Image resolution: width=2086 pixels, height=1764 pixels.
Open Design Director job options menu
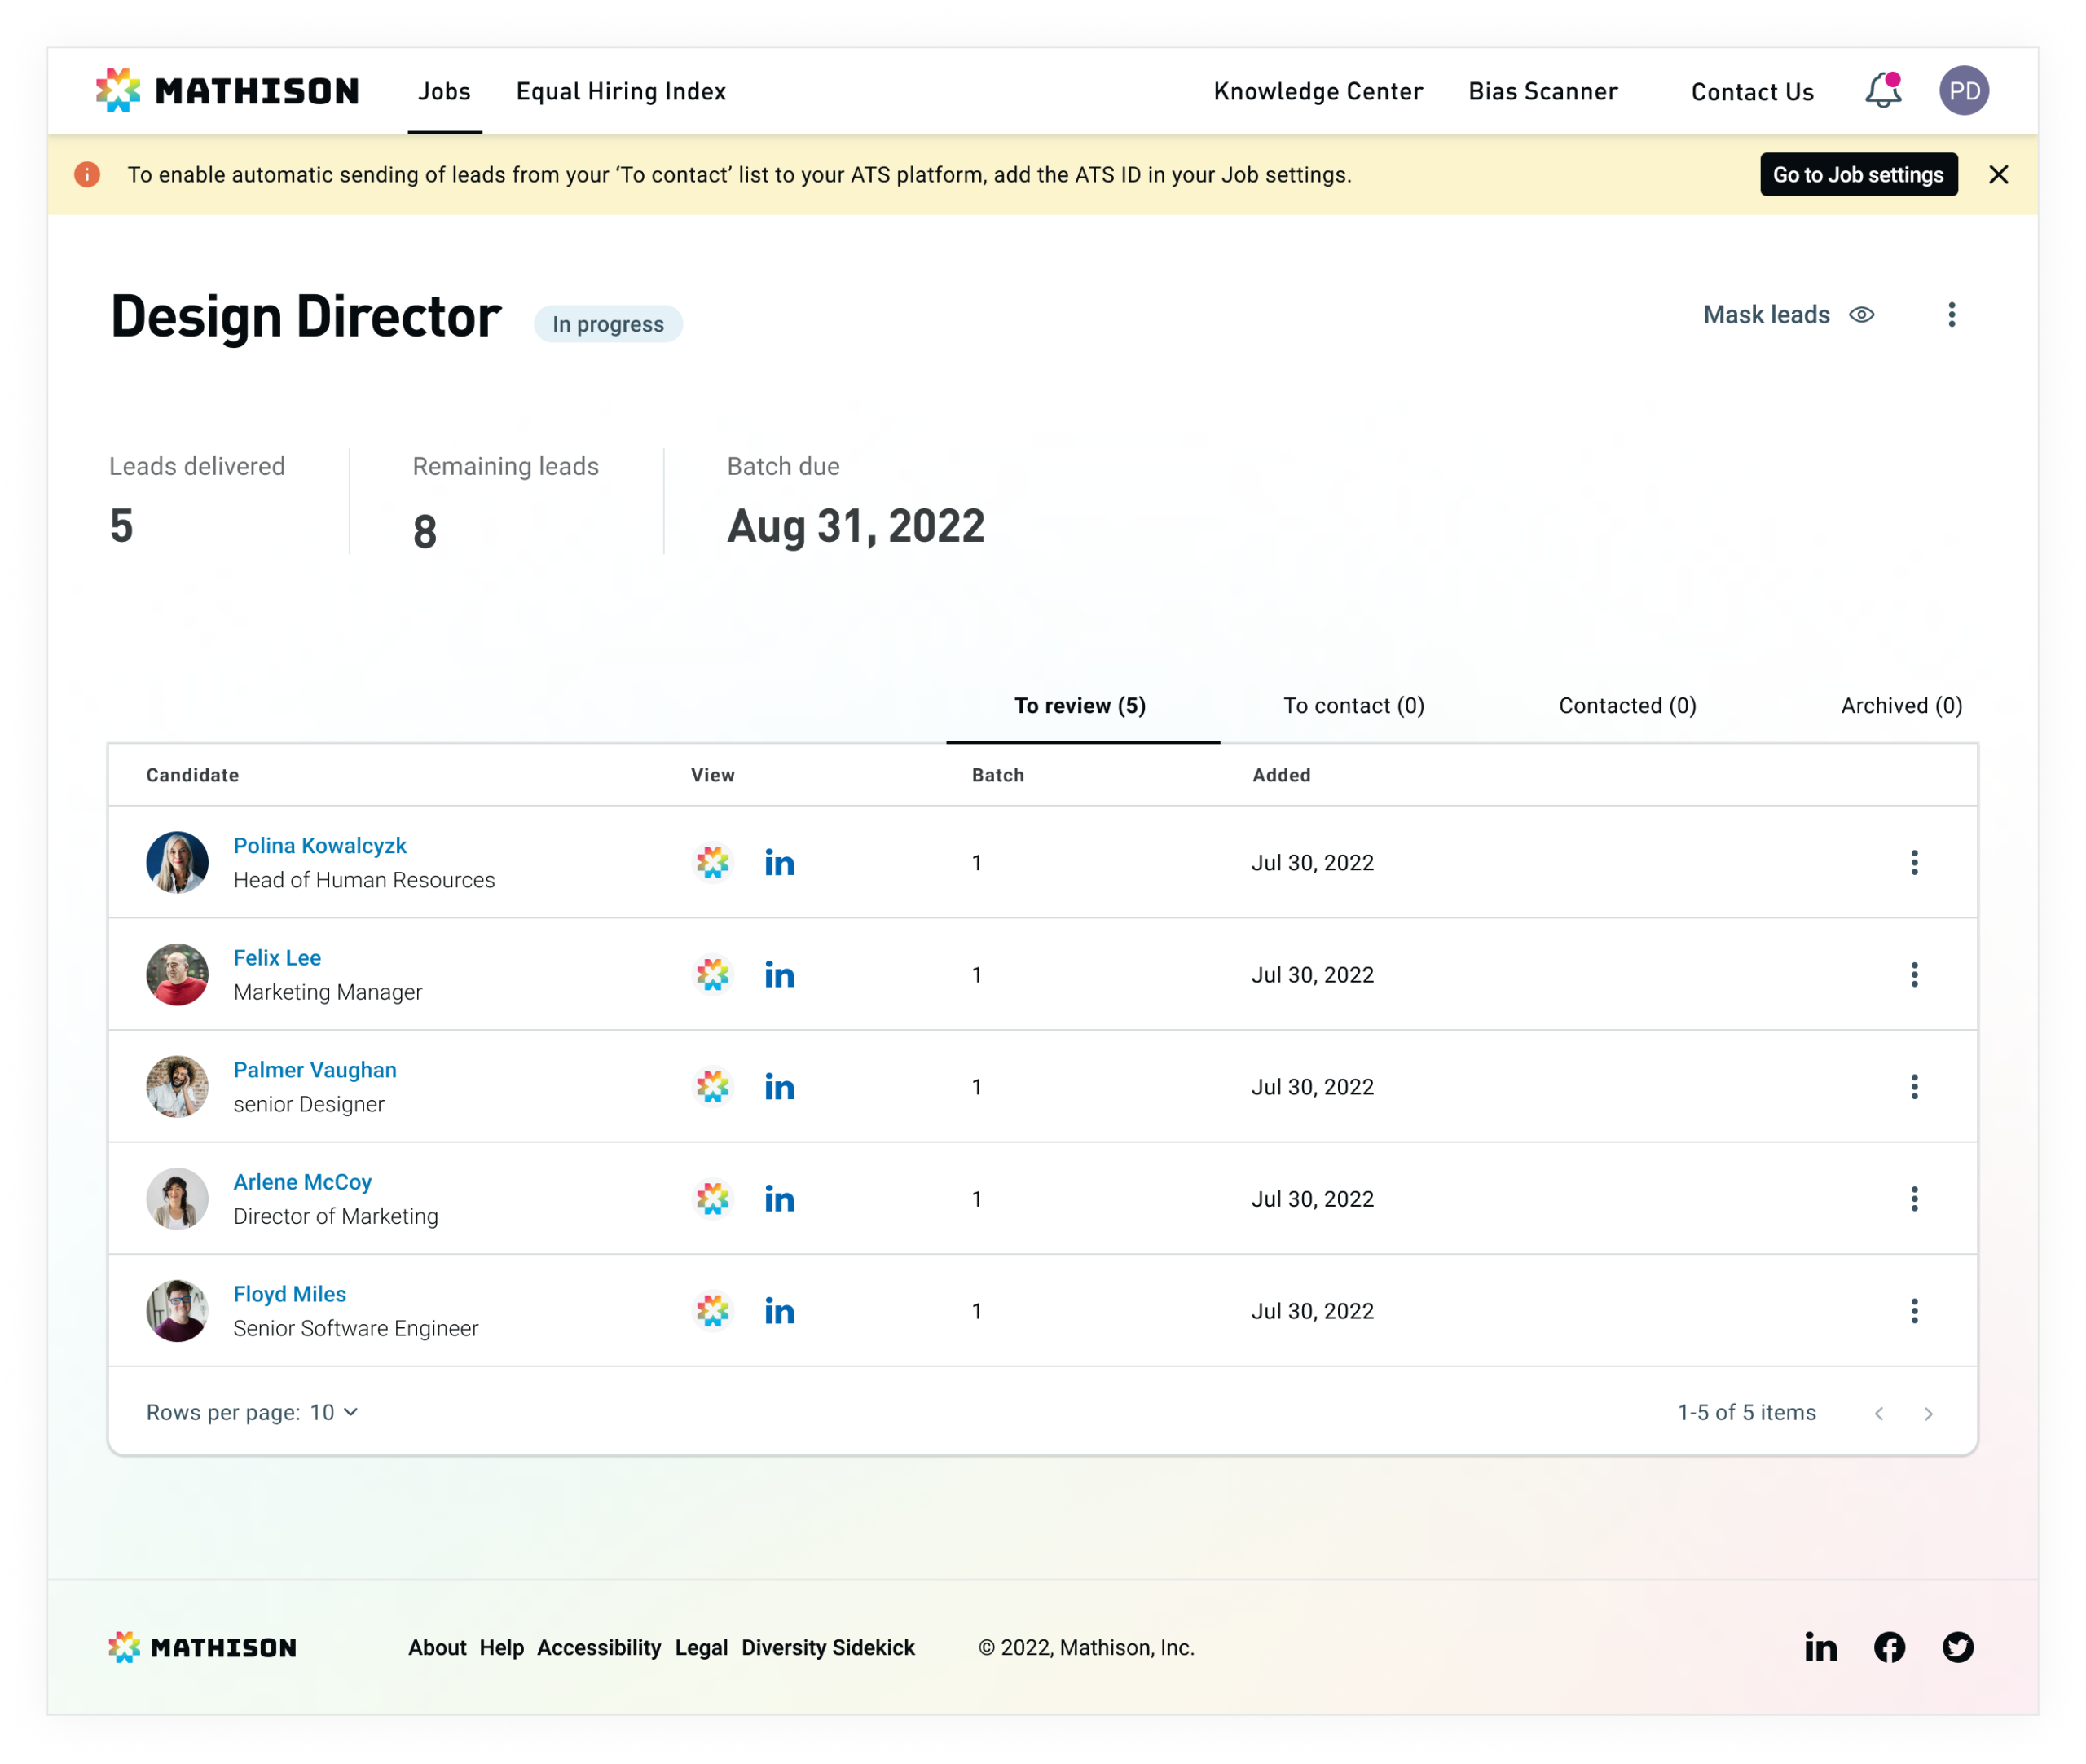coord(1951,315)
